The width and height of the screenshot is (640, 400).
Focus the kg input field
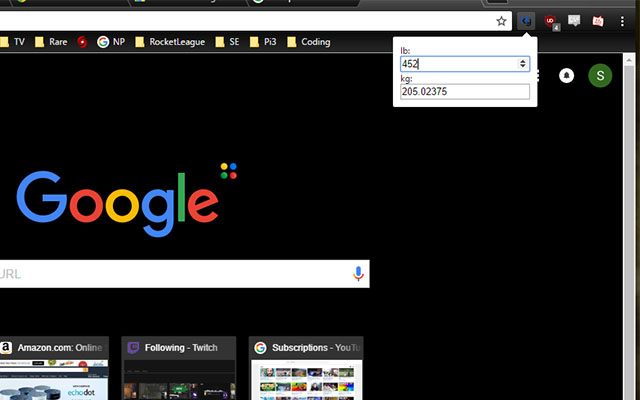pos(465,91)
